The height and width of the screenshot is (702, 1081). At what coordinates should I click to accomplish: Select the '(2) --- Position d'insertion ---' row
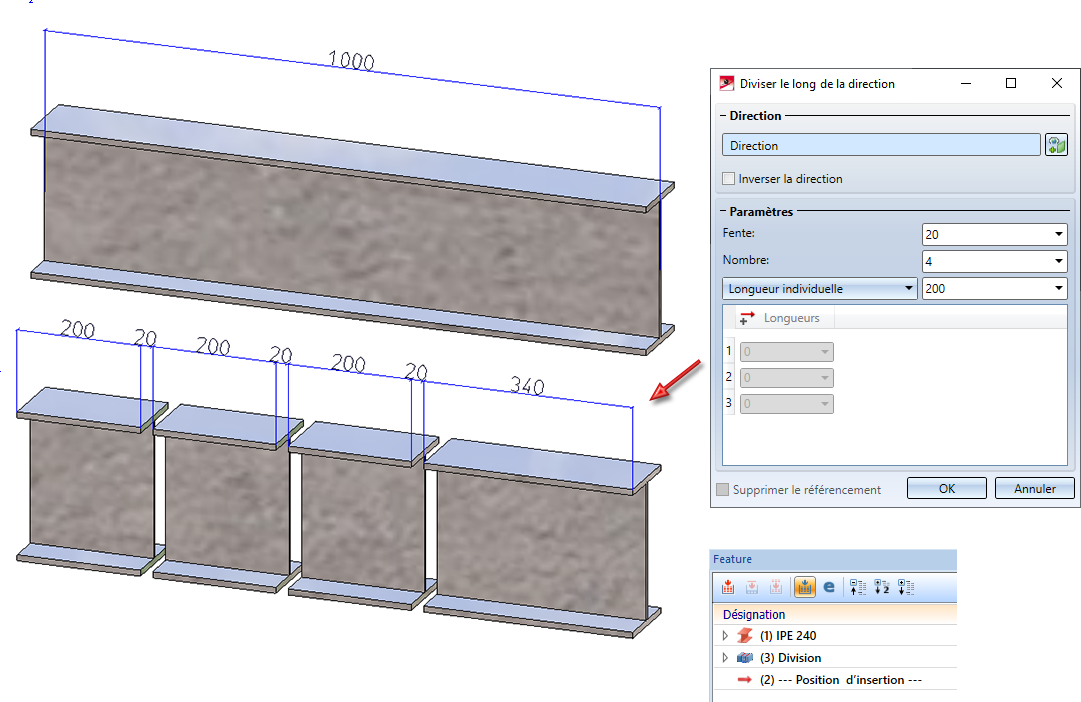pyautogui.click(x=834, y=679)
